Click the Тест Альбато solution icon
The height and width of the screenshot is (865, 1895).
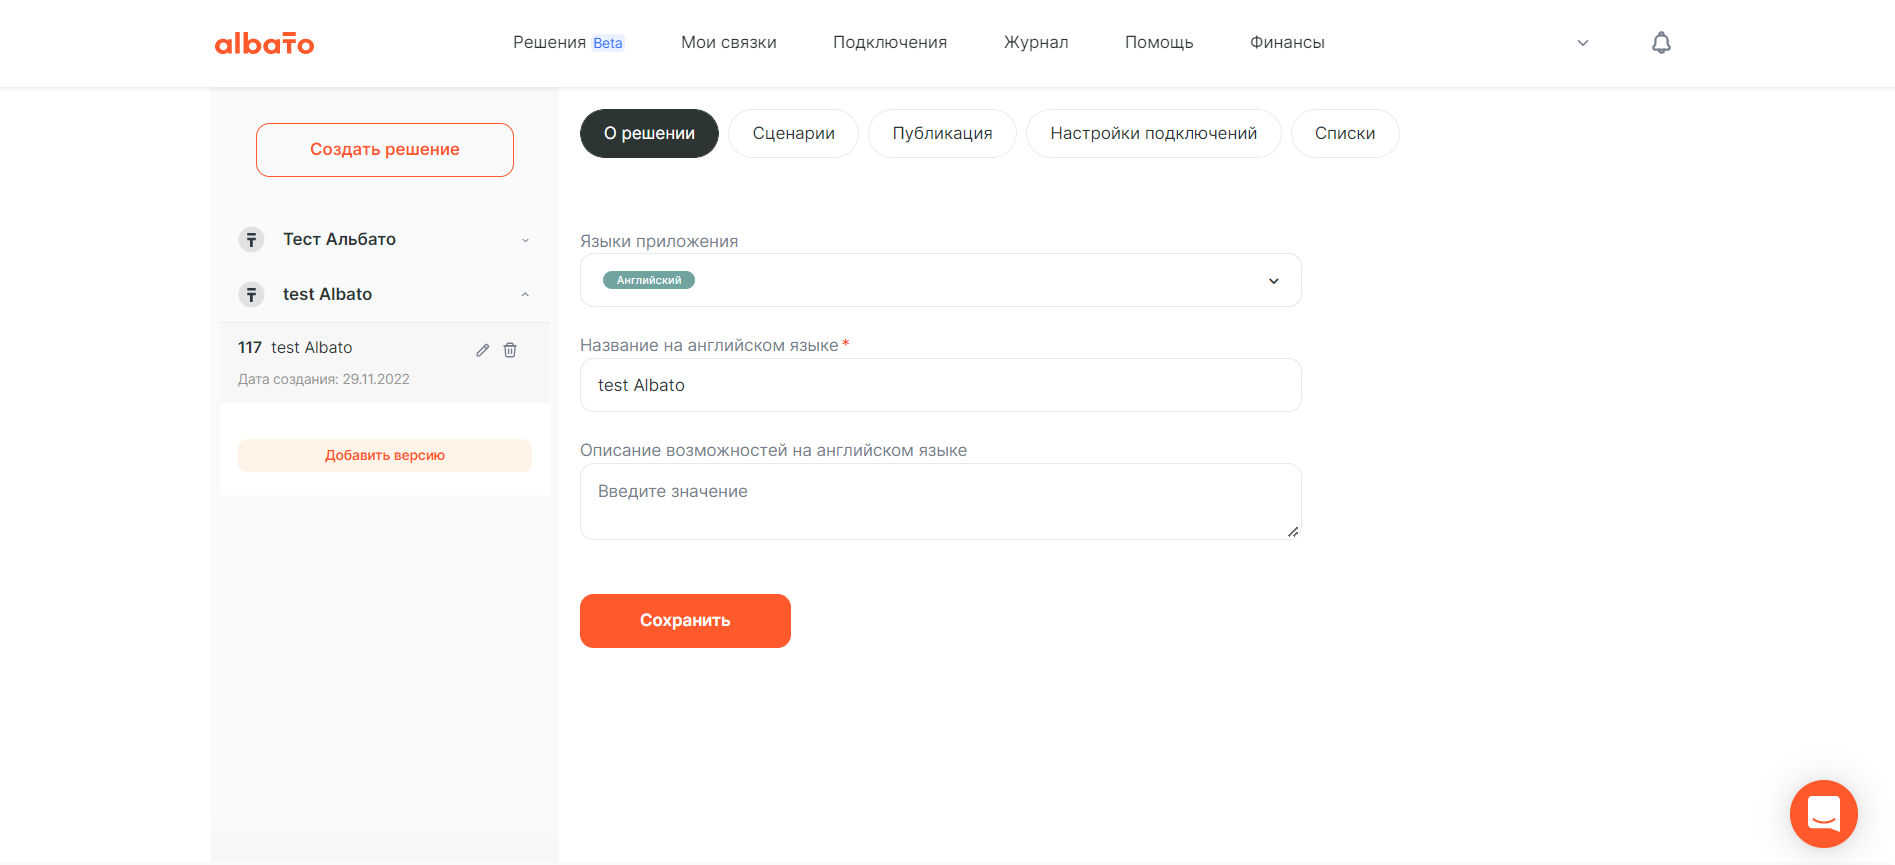click(x=251, y=240)
